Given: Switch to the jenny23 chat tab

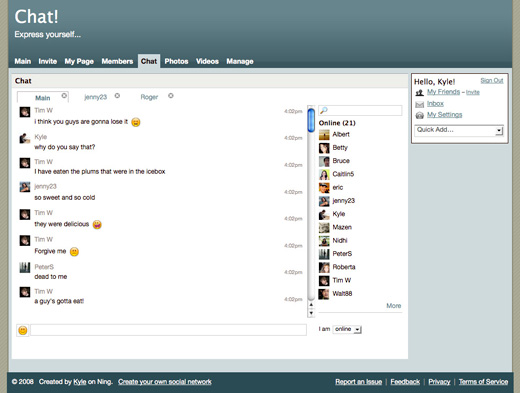Looking at the screenshot, I should [x=96, y=97].
